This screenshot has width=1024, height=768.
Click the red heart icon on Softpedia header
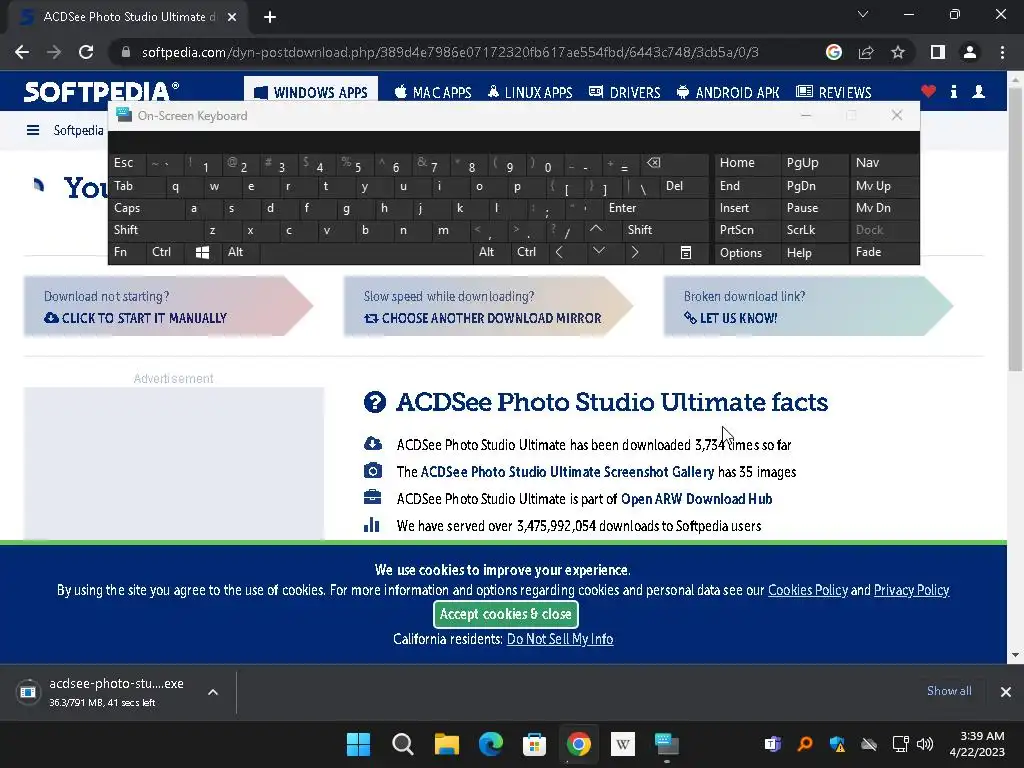[x=928, y=91]
